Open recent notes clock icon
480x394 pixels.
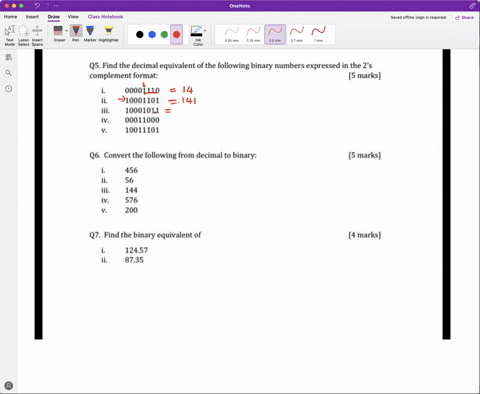[9, 89]
